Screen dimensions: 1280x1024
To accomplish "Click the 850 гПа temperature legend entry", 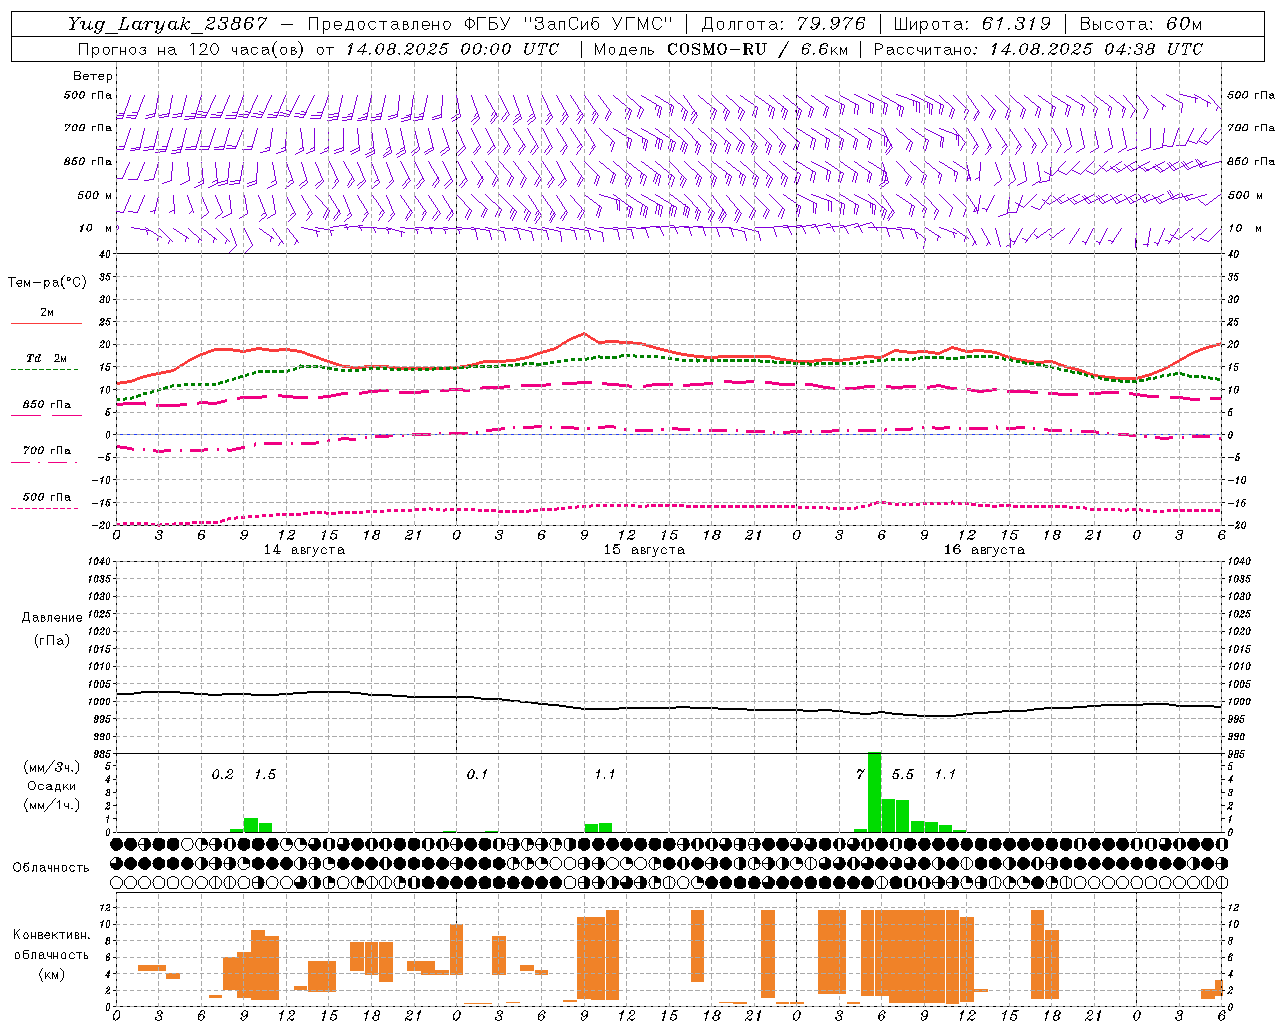I will point(46,405).
